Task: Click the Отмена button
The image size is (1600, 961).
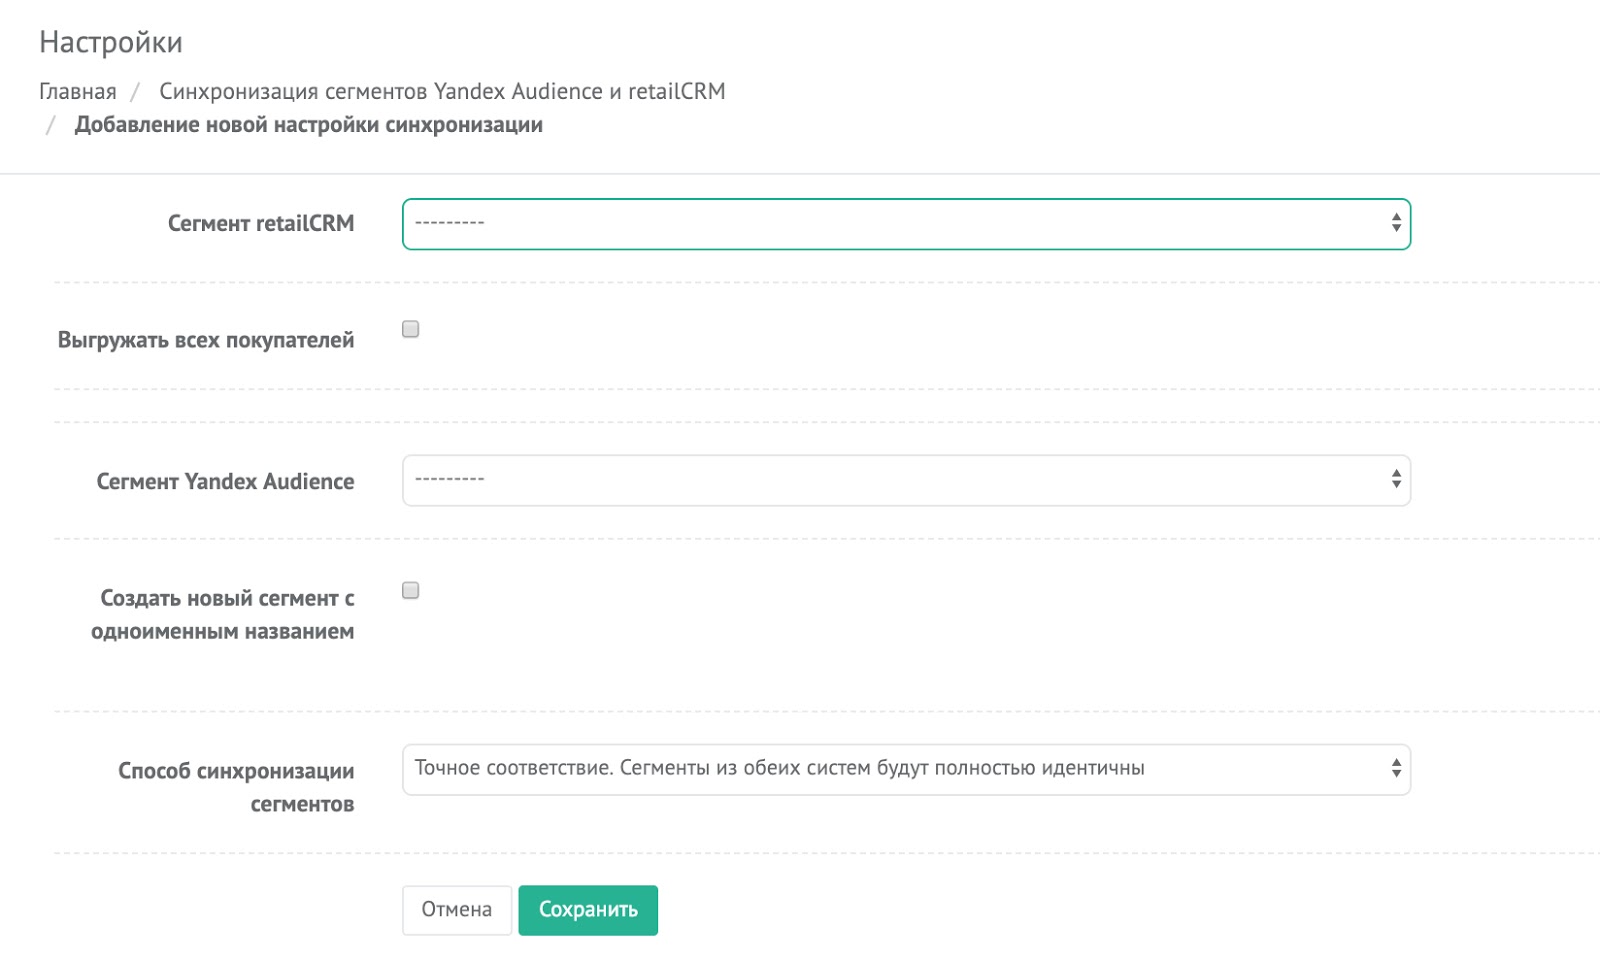Action: click(457, 910)
